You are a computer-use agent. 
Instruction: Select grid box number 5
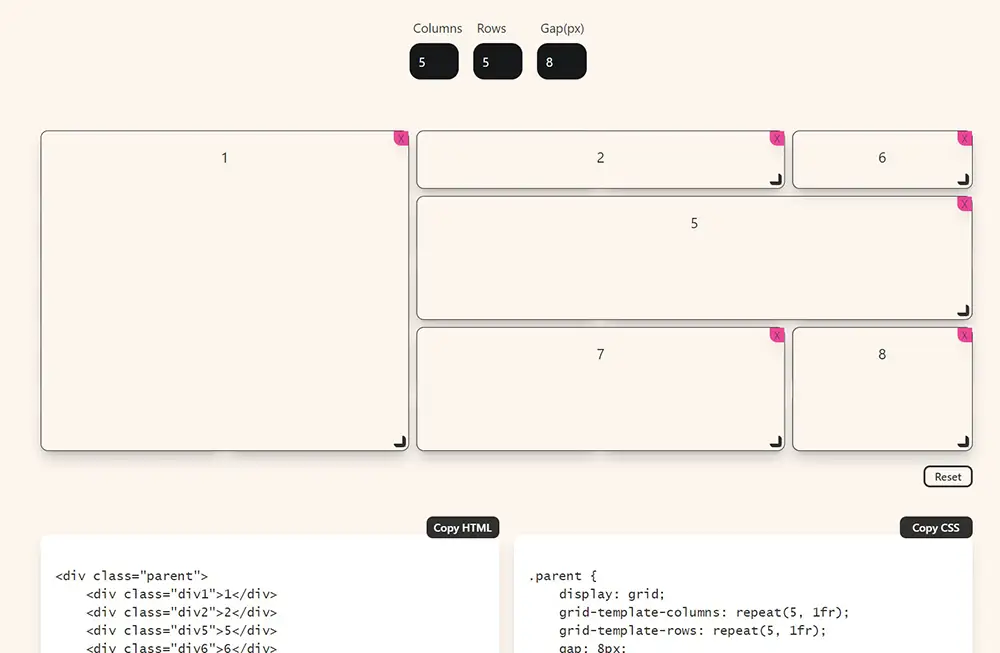(x=694, y=258)
